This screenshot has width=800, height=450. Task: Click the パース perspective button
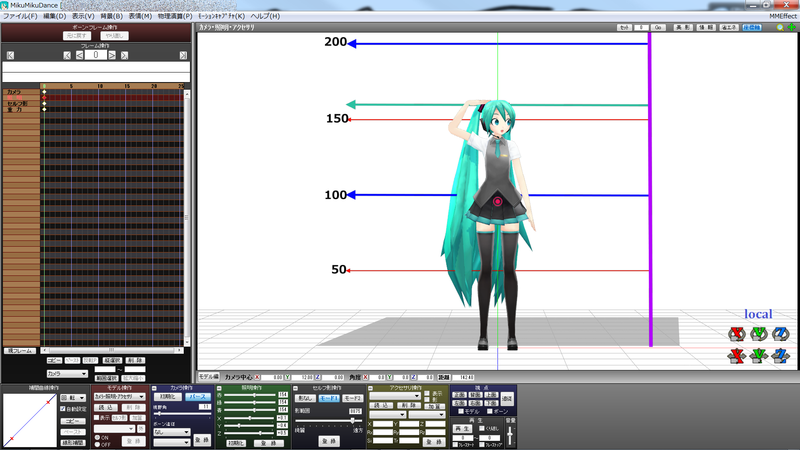click(197, 396)
